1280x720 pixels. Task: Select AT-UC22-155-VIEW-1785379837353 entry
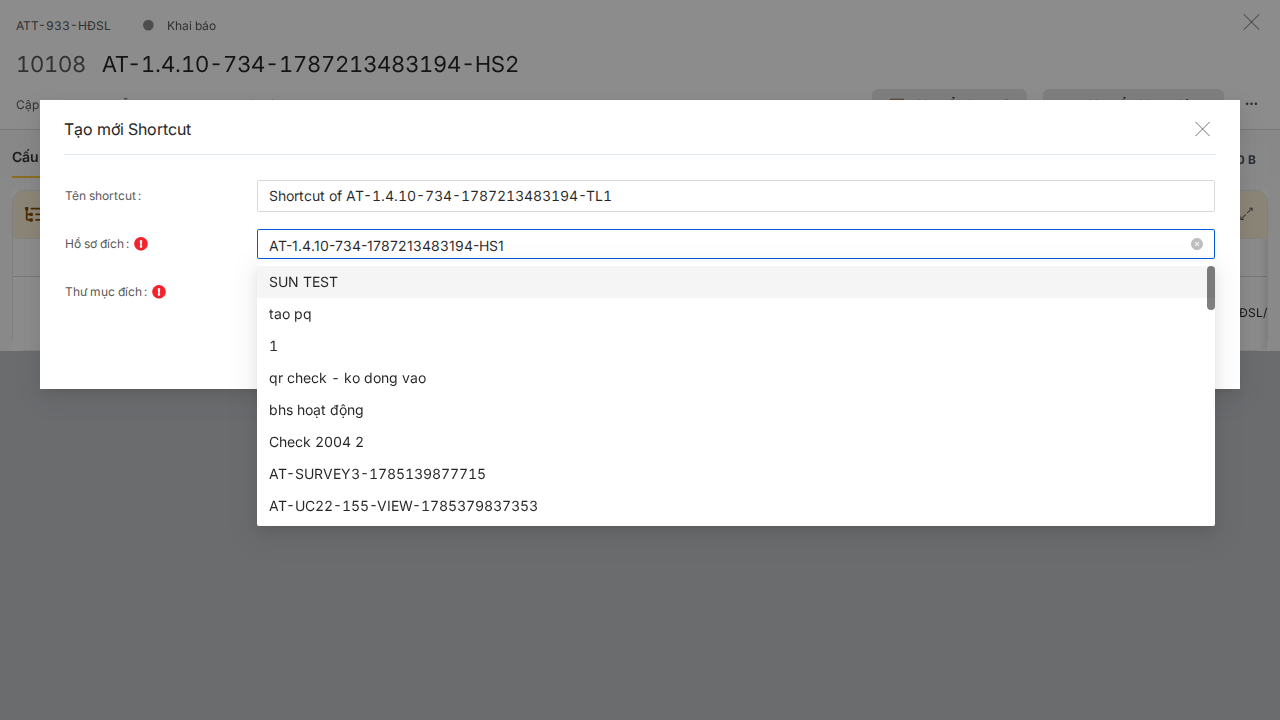731,506
